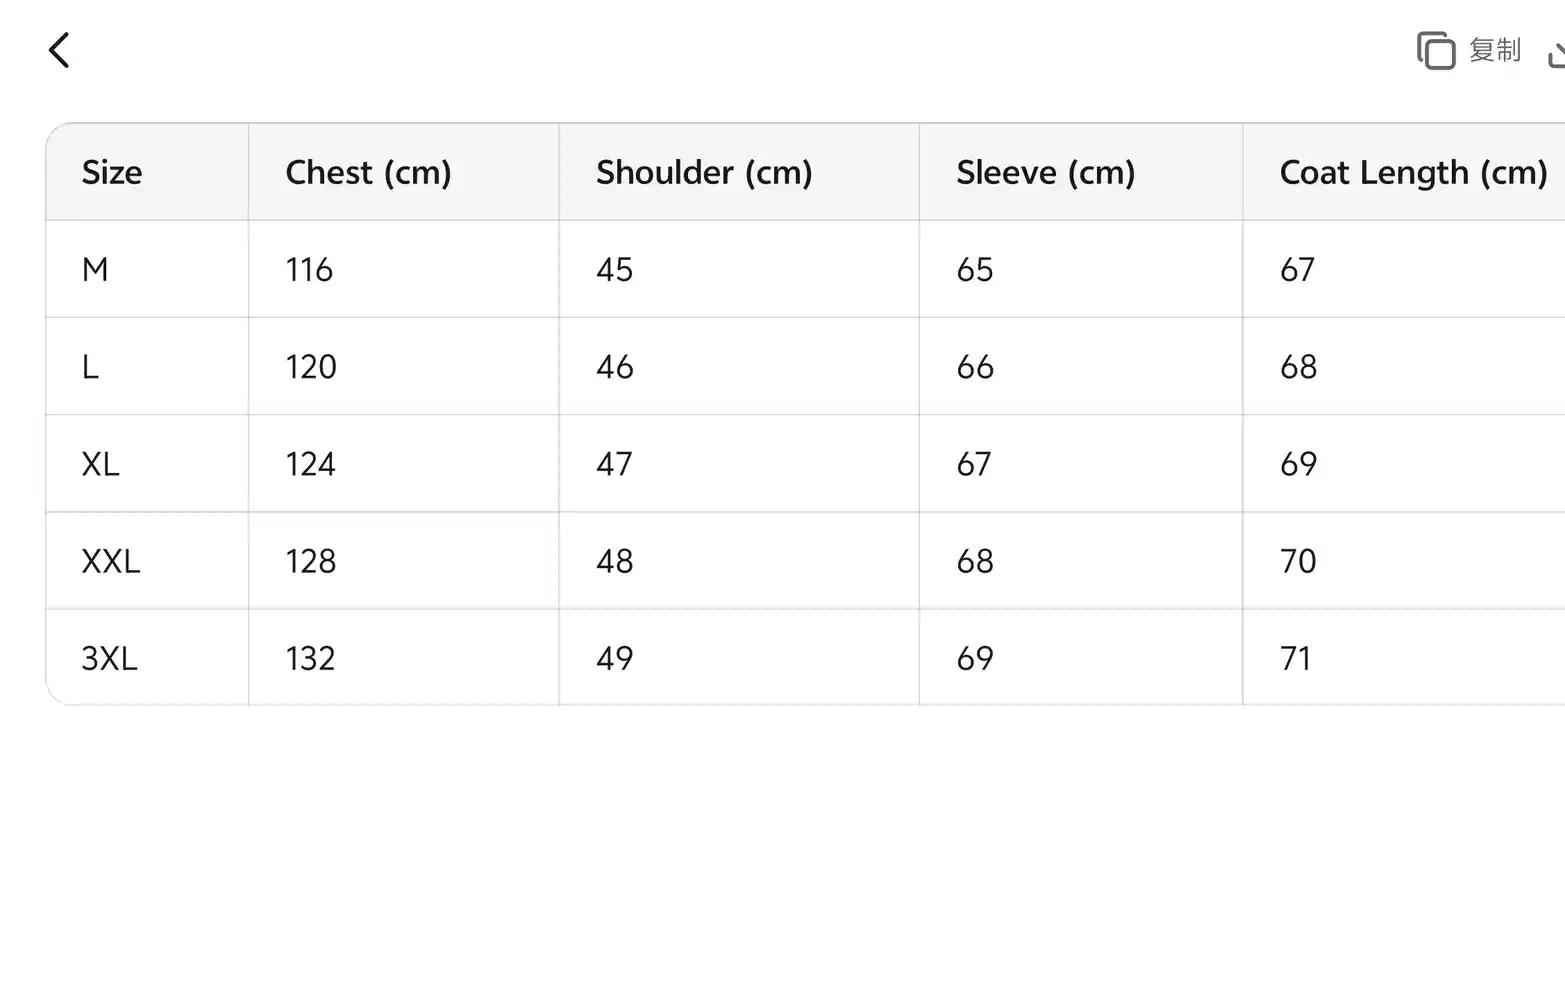Click the Coat Length (cm) header
The height and width of the screenshot is (1000, 1565).
point(1413,172)
